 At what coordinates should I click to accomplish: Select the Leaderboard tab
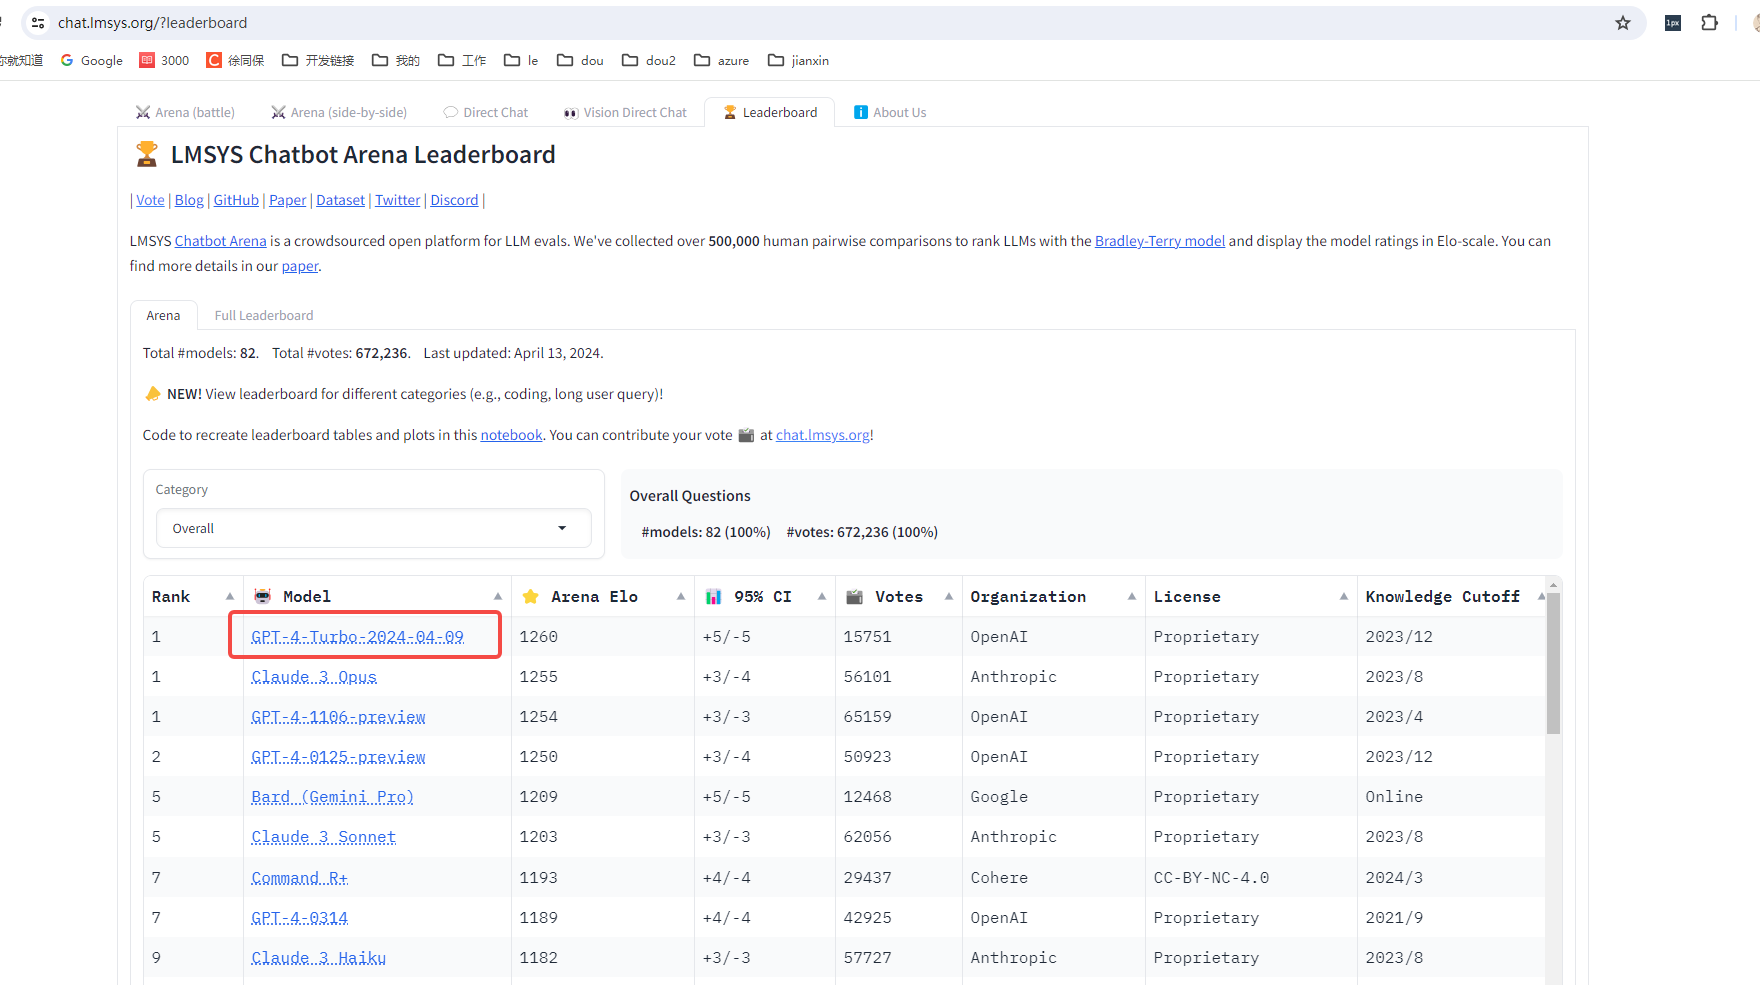click(770, 112)
